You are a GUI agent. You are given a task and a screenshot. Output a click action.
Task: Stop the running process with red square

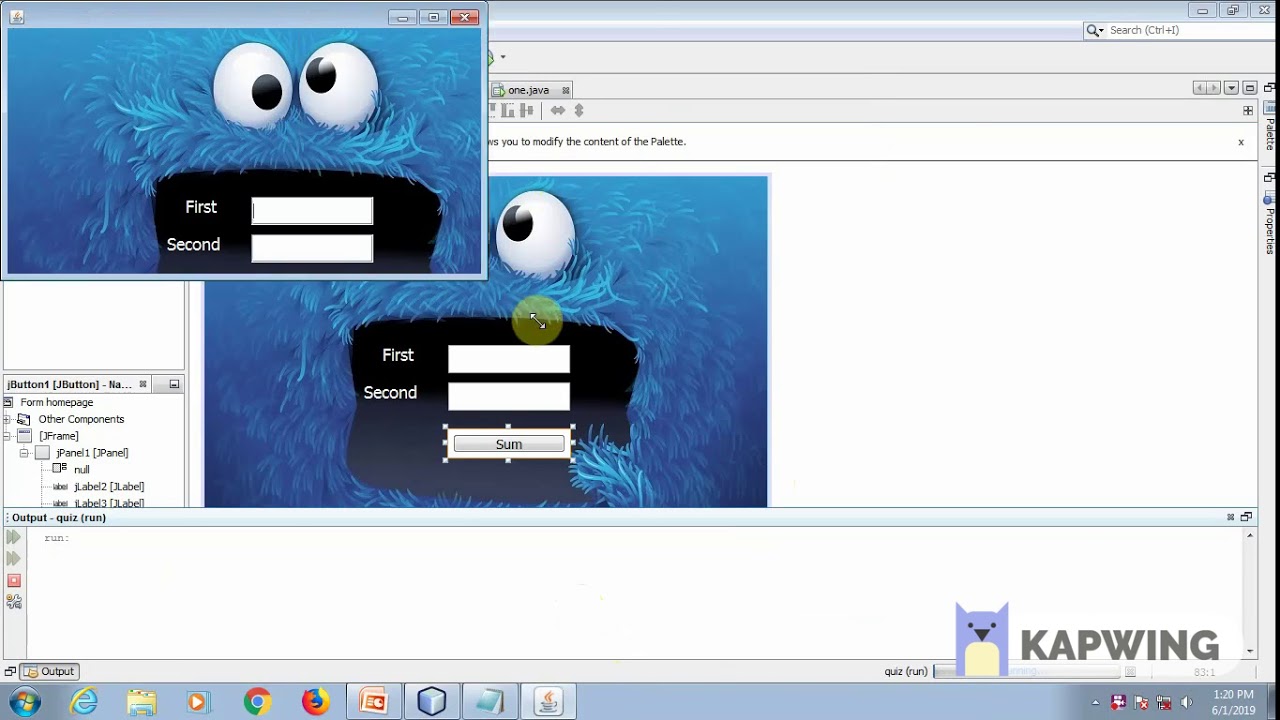coord(14,580)
